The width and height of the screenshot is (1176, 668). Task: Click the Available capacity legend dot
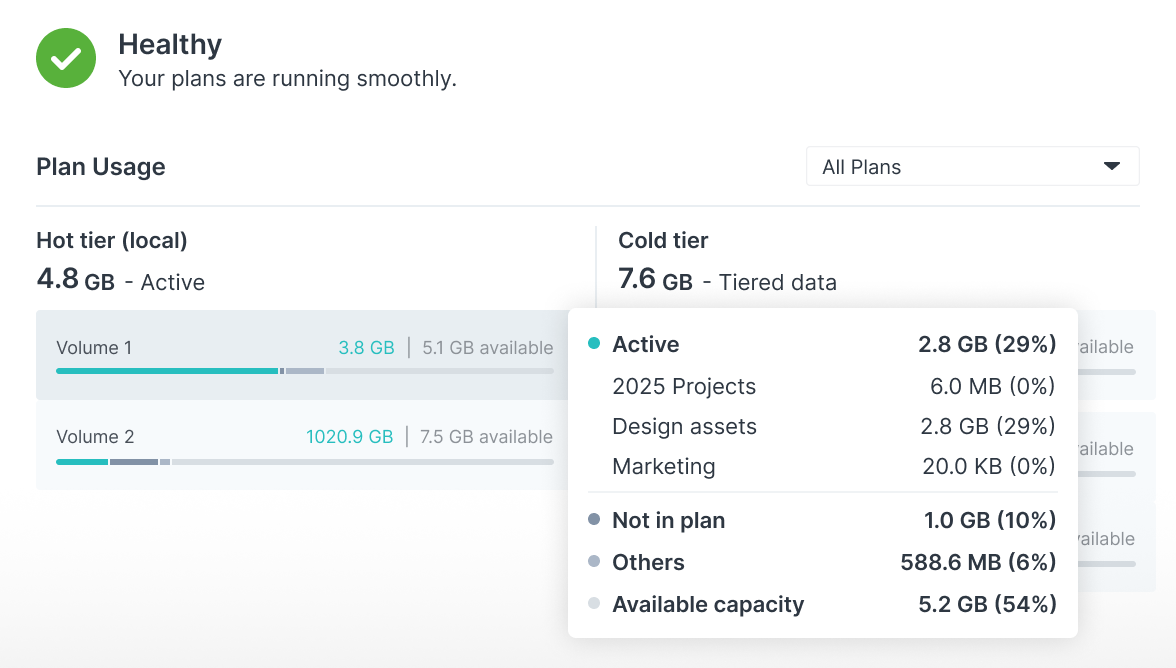click(x=594, y=604)
